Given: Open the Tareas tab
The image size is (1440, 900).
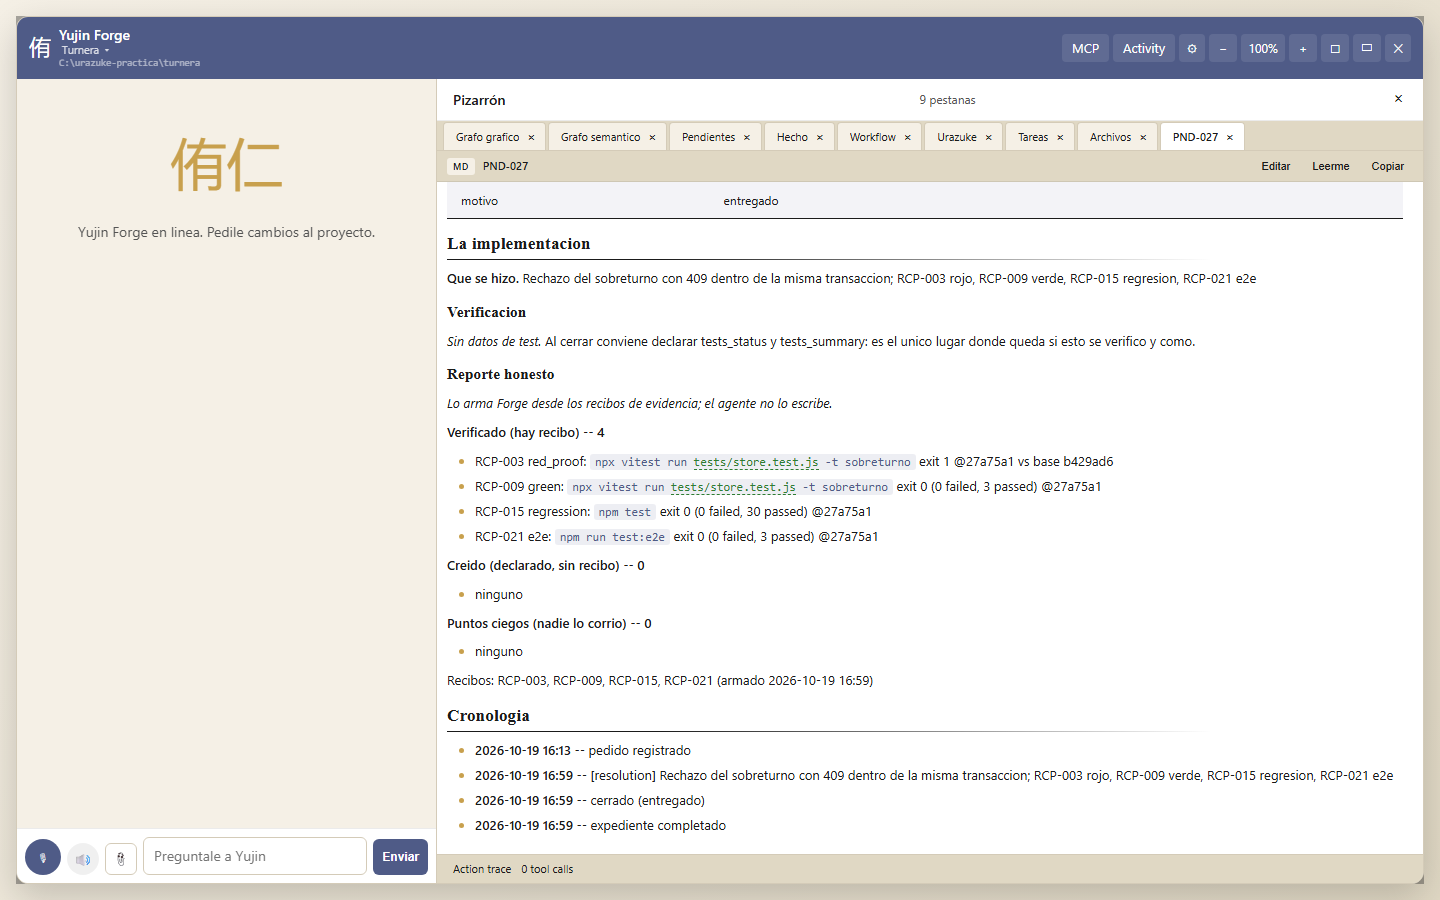Looking at the screenshot, I should point(1033,137).
